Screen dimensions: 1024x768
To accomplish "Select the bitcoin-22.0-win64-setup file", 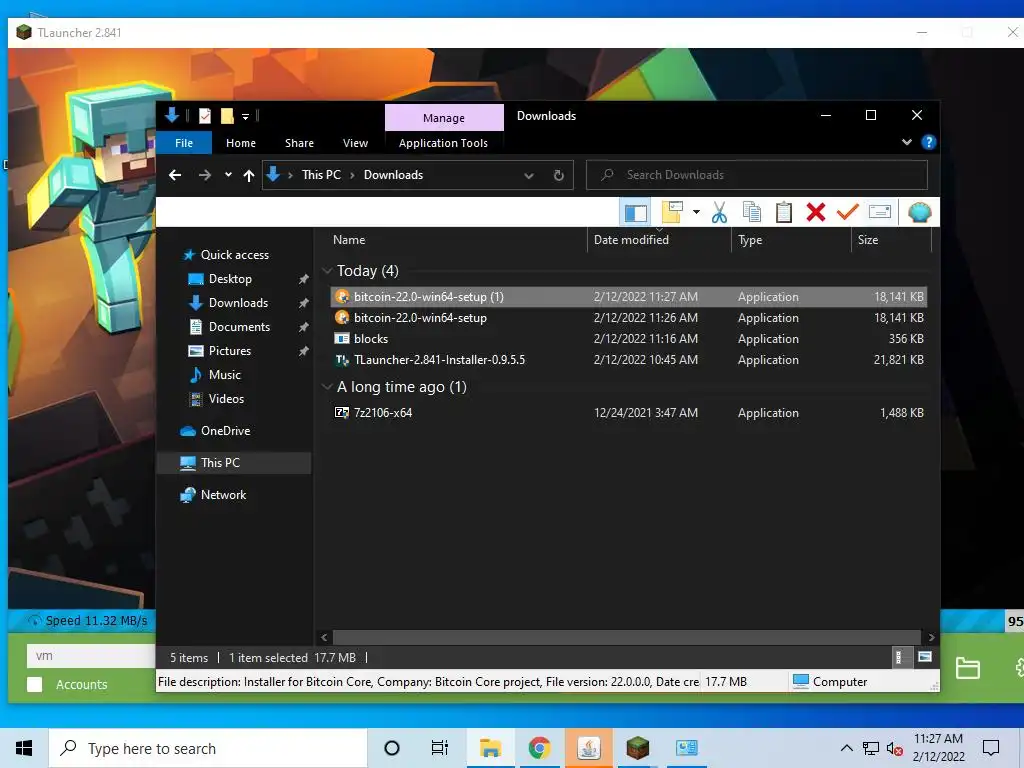I will pos(628,317).
